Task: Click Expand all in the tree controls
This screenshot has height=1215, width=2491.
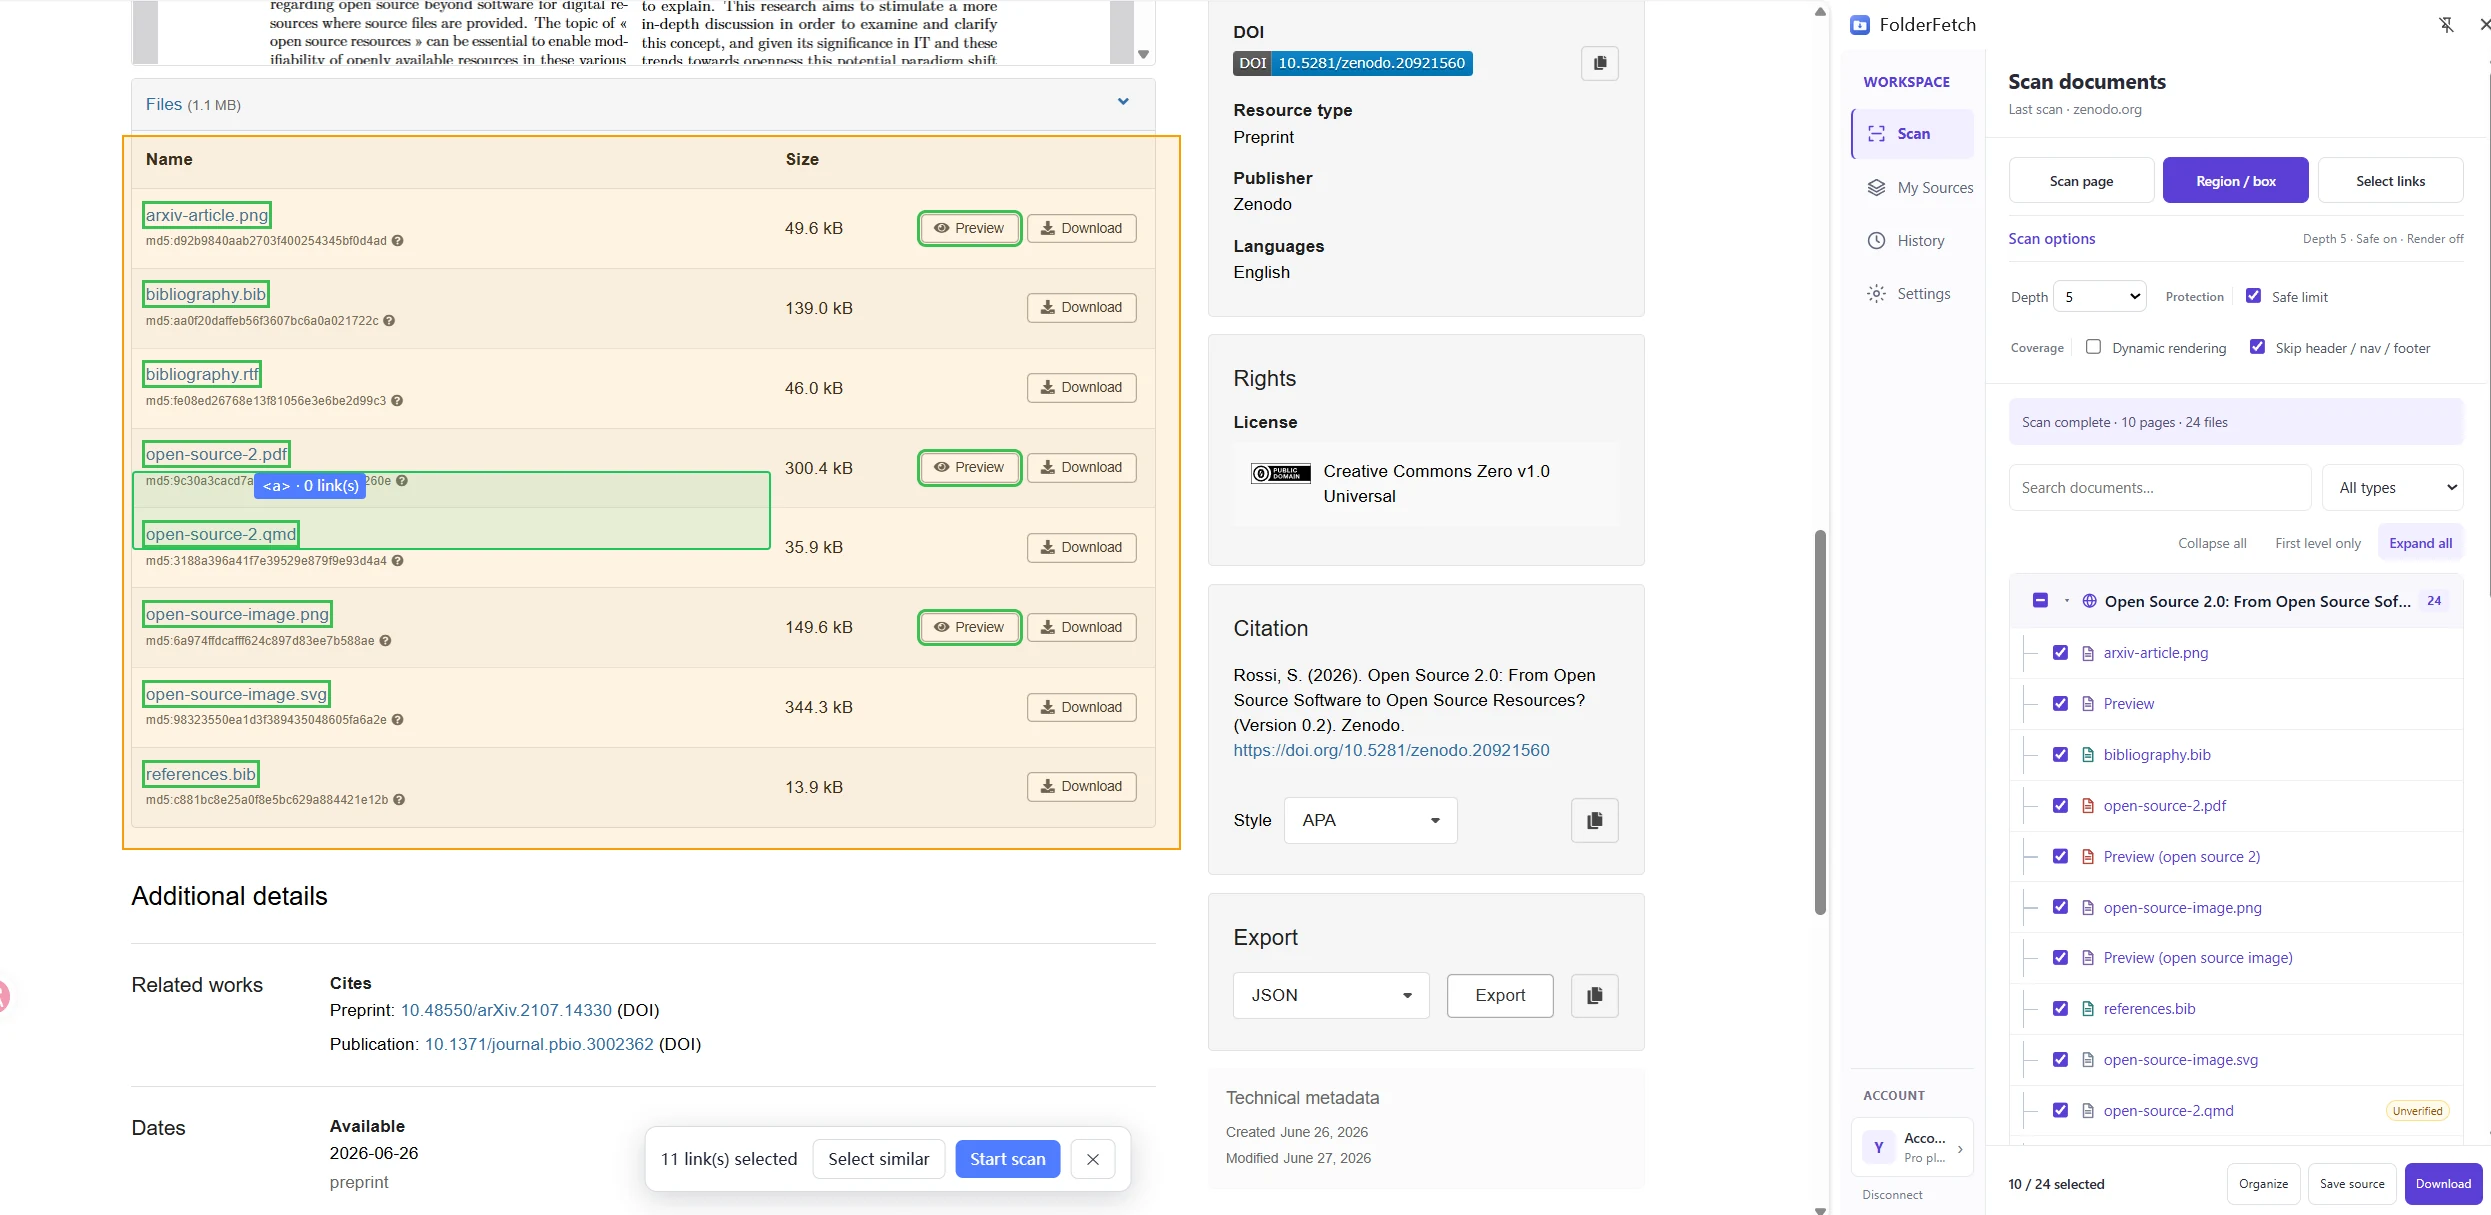Action: [x=2420, y=543]
